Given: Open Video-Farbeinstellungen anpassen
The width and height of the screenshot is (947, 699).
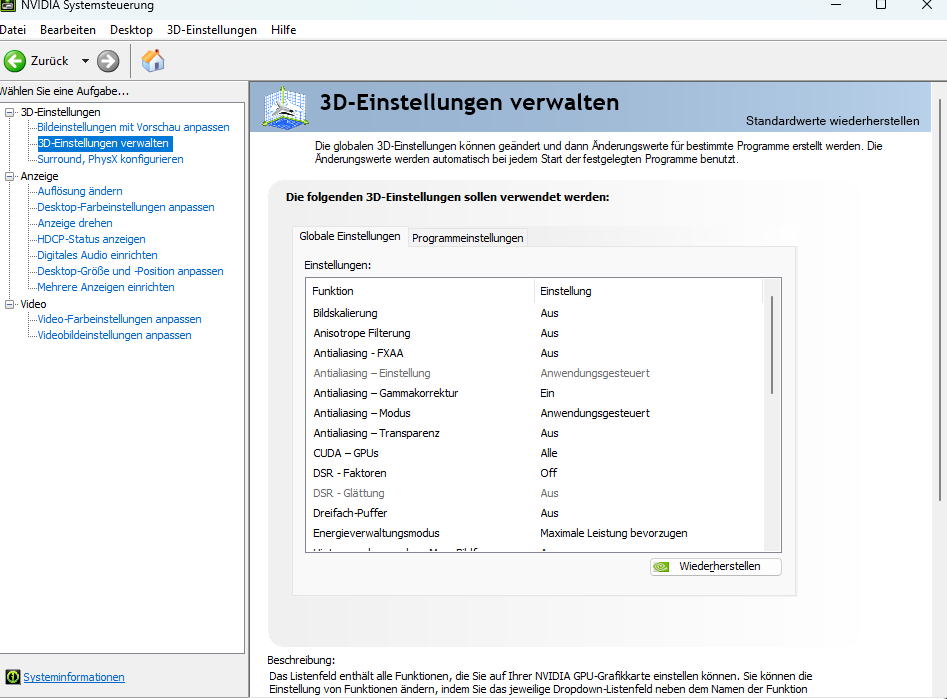Looking at the screenshot, I should click(120, 320).
